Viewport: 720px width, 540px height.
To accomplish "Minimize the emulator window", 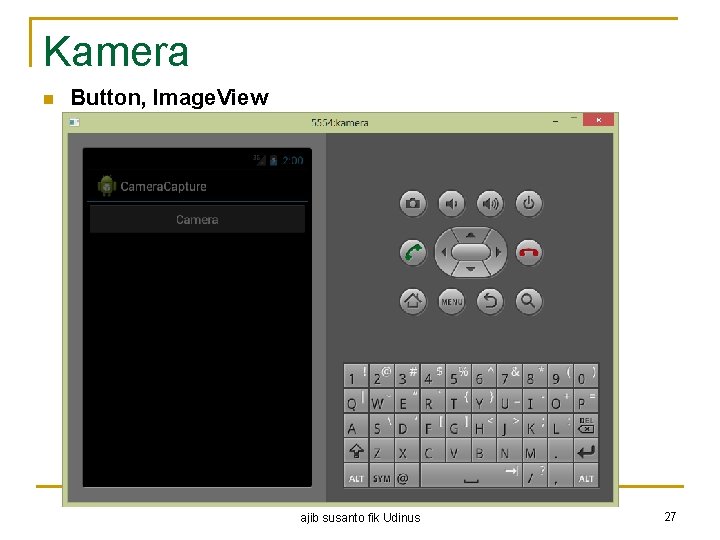I will coord(556,121).
